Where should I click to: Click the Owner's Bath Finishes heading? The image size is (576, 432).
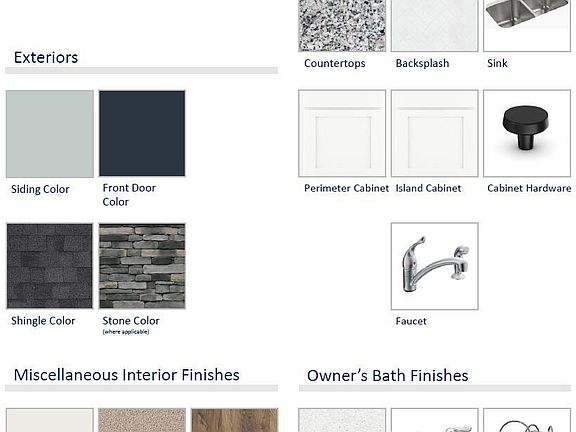pyautogui.click(x=388, y=376)
